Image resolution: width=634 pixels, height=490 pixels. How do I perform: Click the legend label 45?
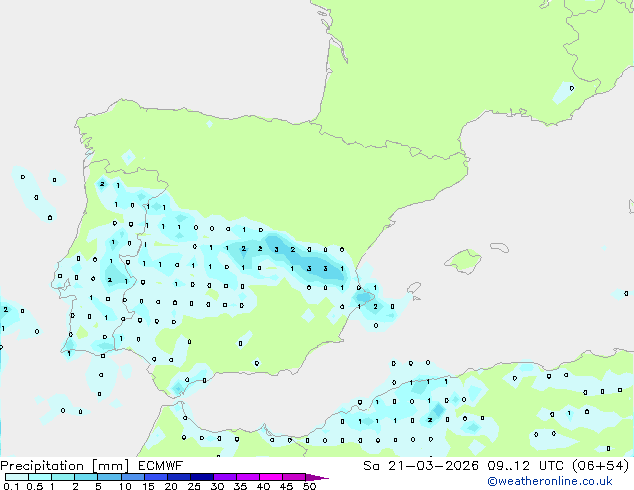[x=286, y=486]
